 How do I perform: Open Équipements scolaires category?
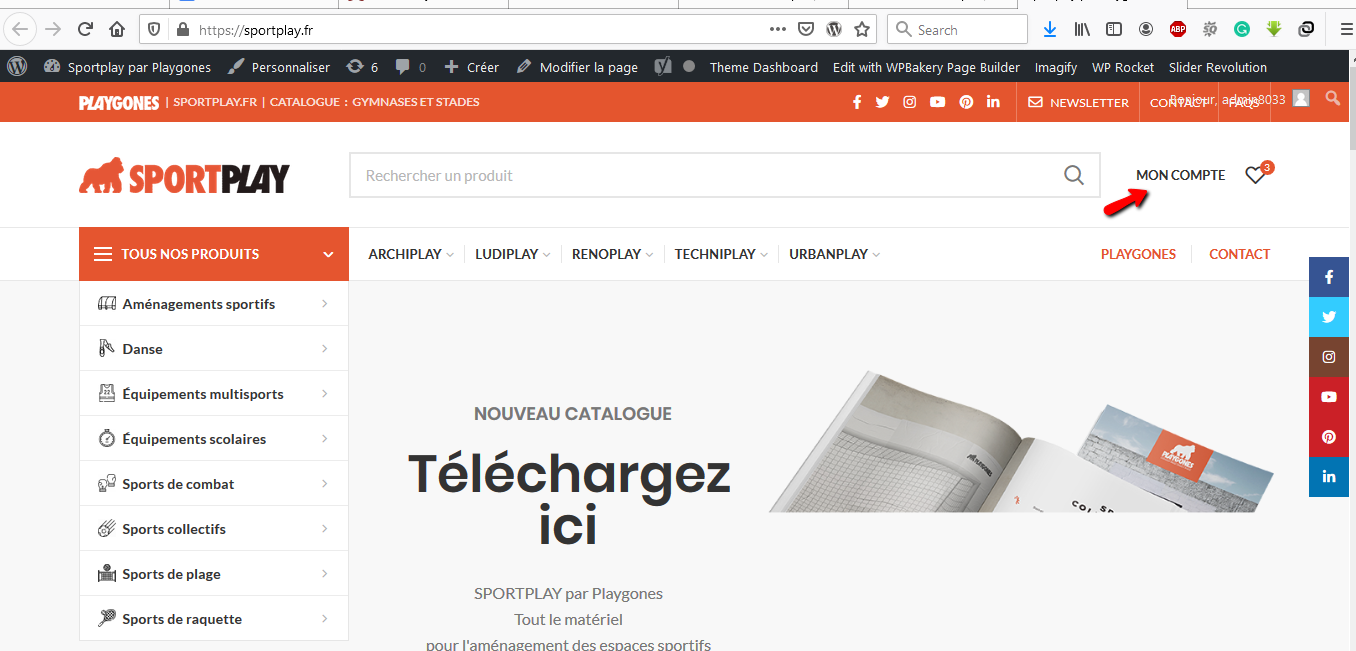214,438
